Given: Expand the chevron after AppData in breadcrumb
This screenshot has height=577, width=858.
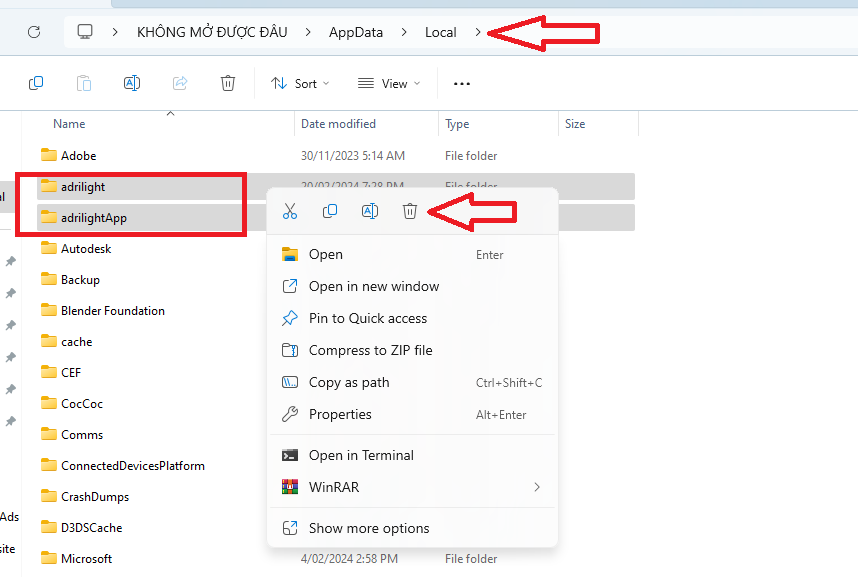Looking at the screenshot, I should point(404,32).
